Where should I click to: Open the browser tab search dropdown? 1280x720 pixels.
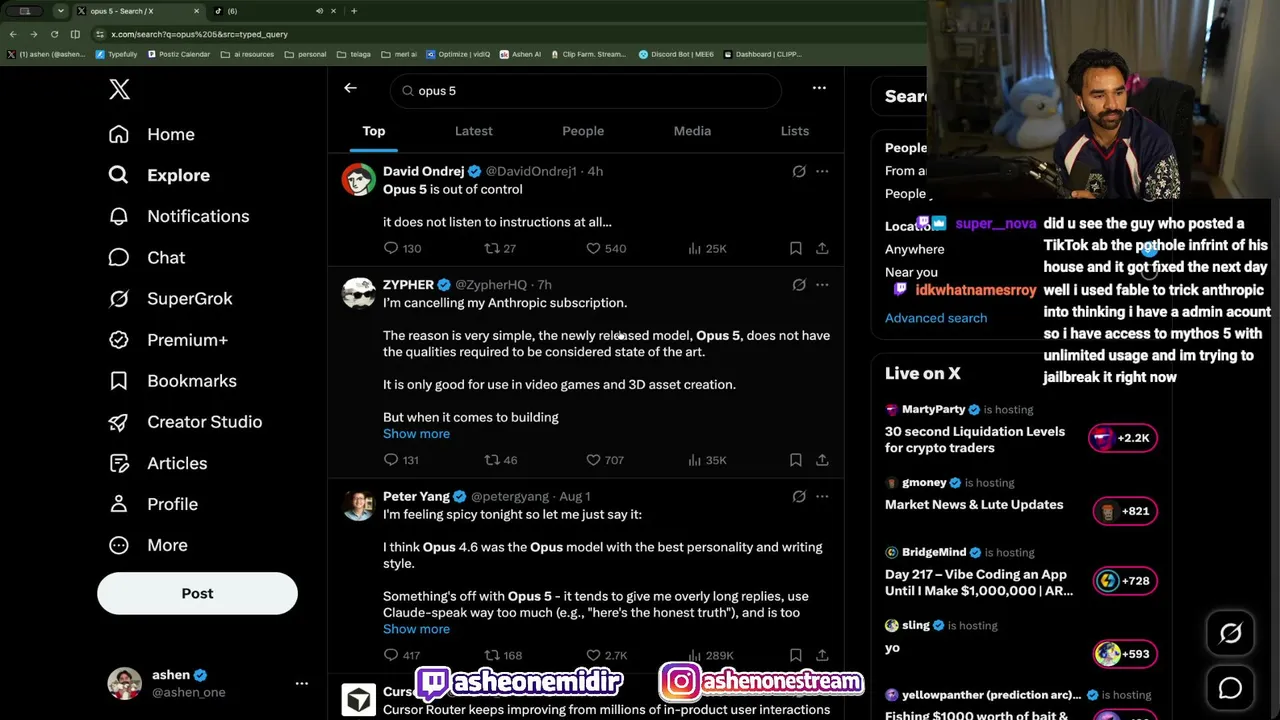pos(61,11)
